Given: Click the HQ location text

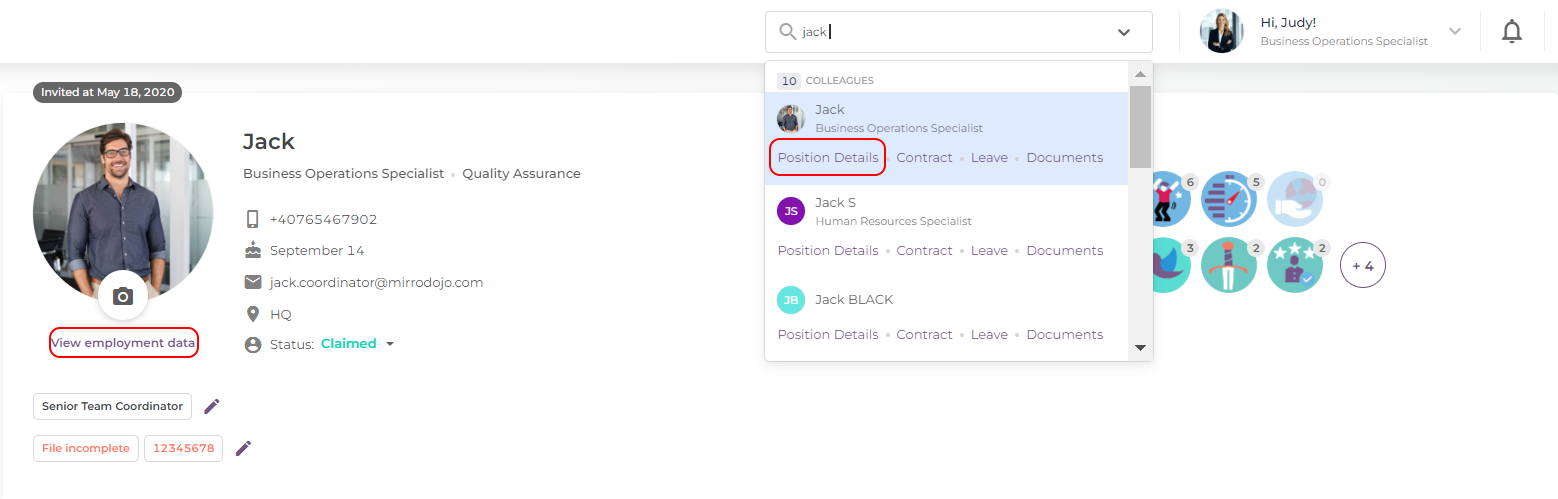Looking at the screenshot, I should (x=281, y=314).
